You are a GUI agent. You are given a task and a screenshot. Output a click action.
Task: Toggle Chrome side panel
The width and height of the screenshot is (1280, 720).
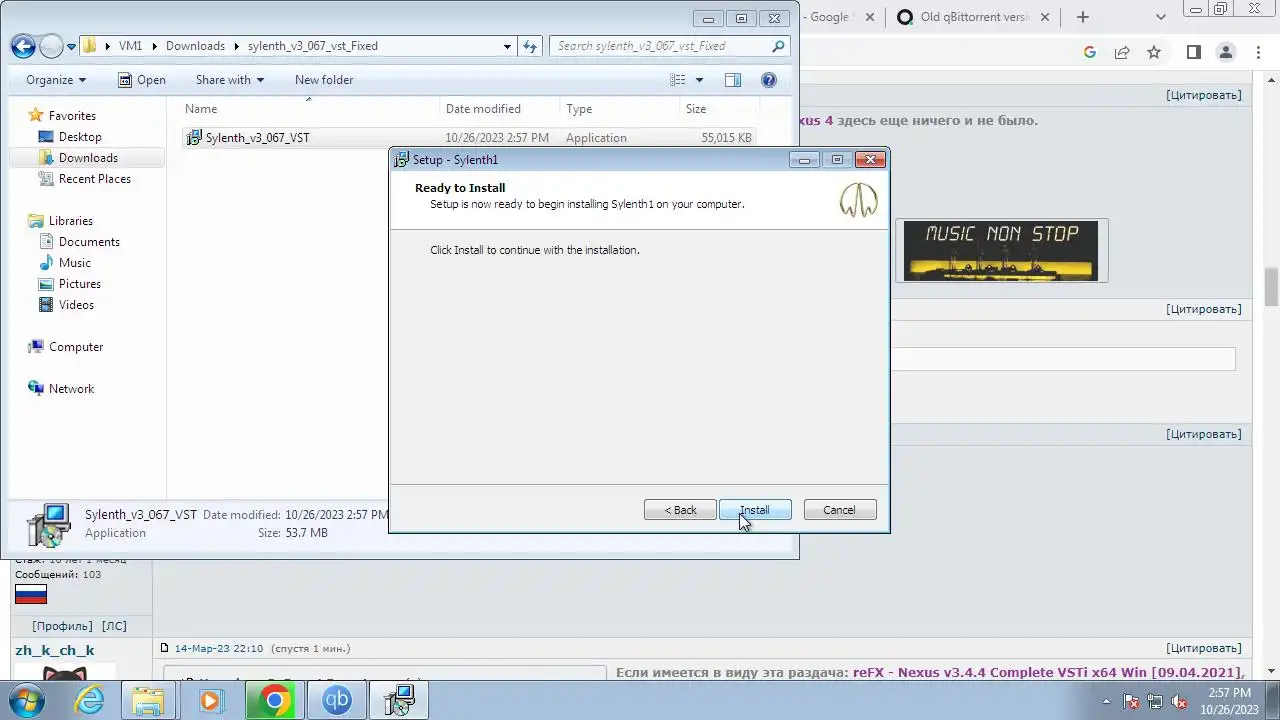pyautogui.click(x=1193, y=52)
